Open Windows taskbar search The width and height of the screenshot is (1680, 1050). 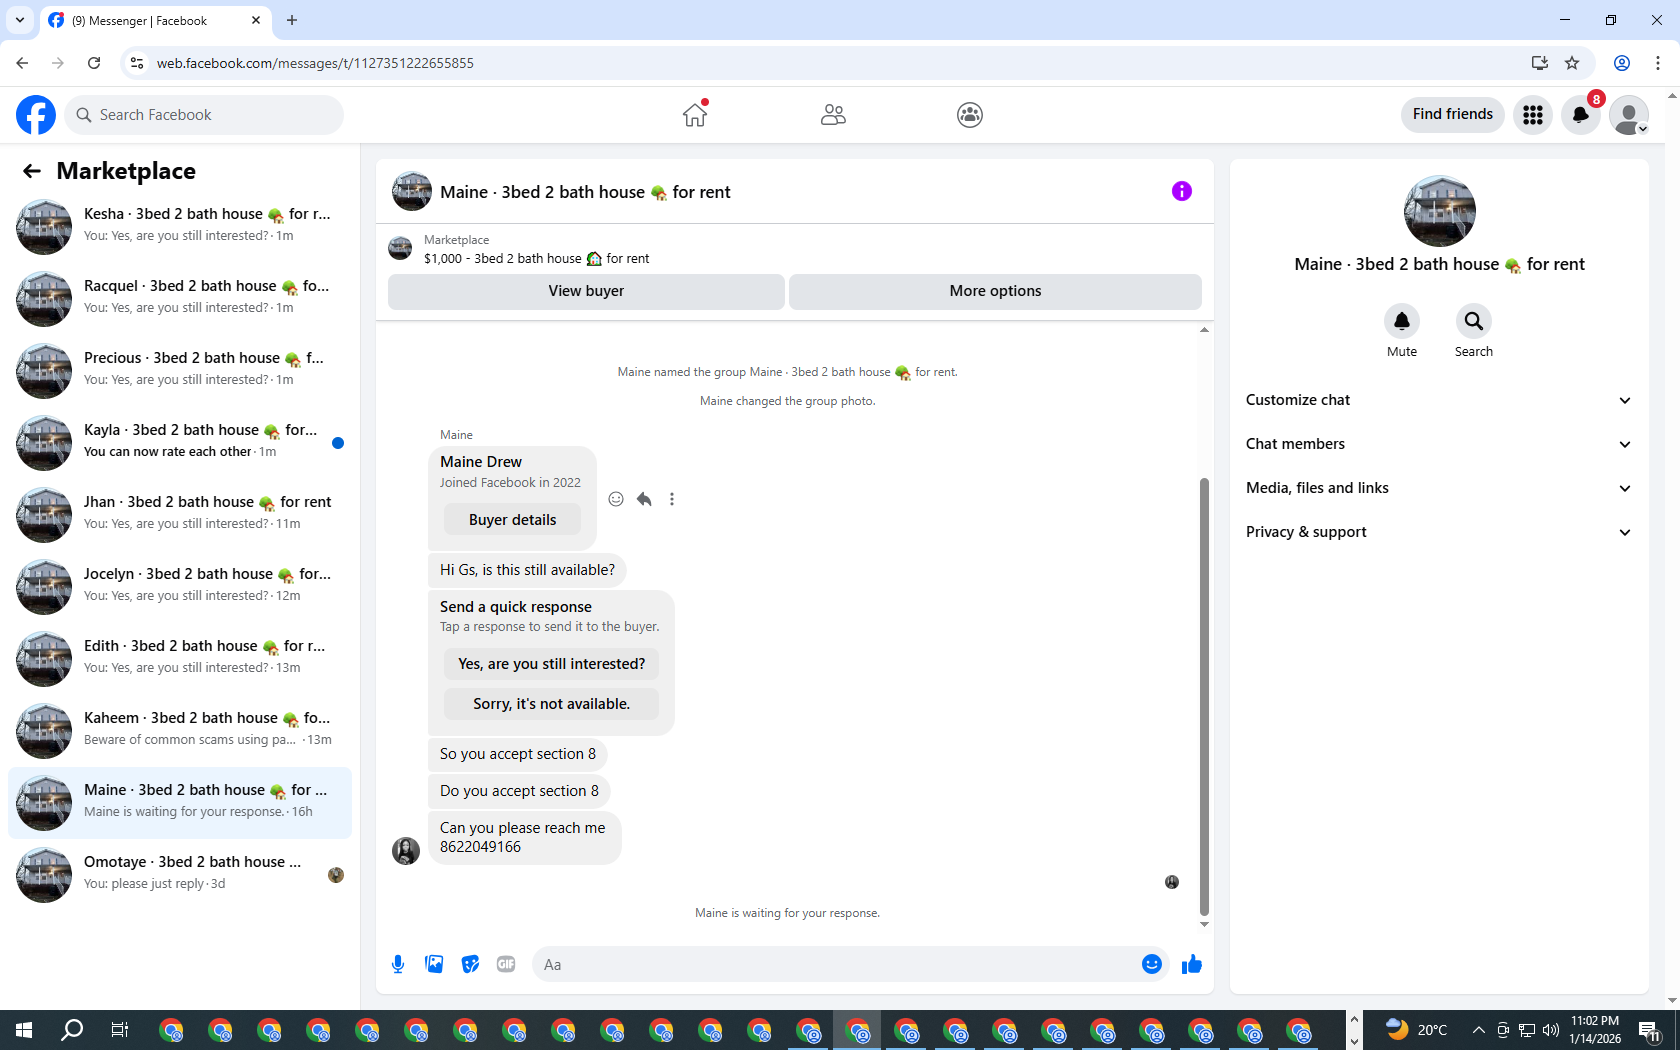click(72, 1030)
